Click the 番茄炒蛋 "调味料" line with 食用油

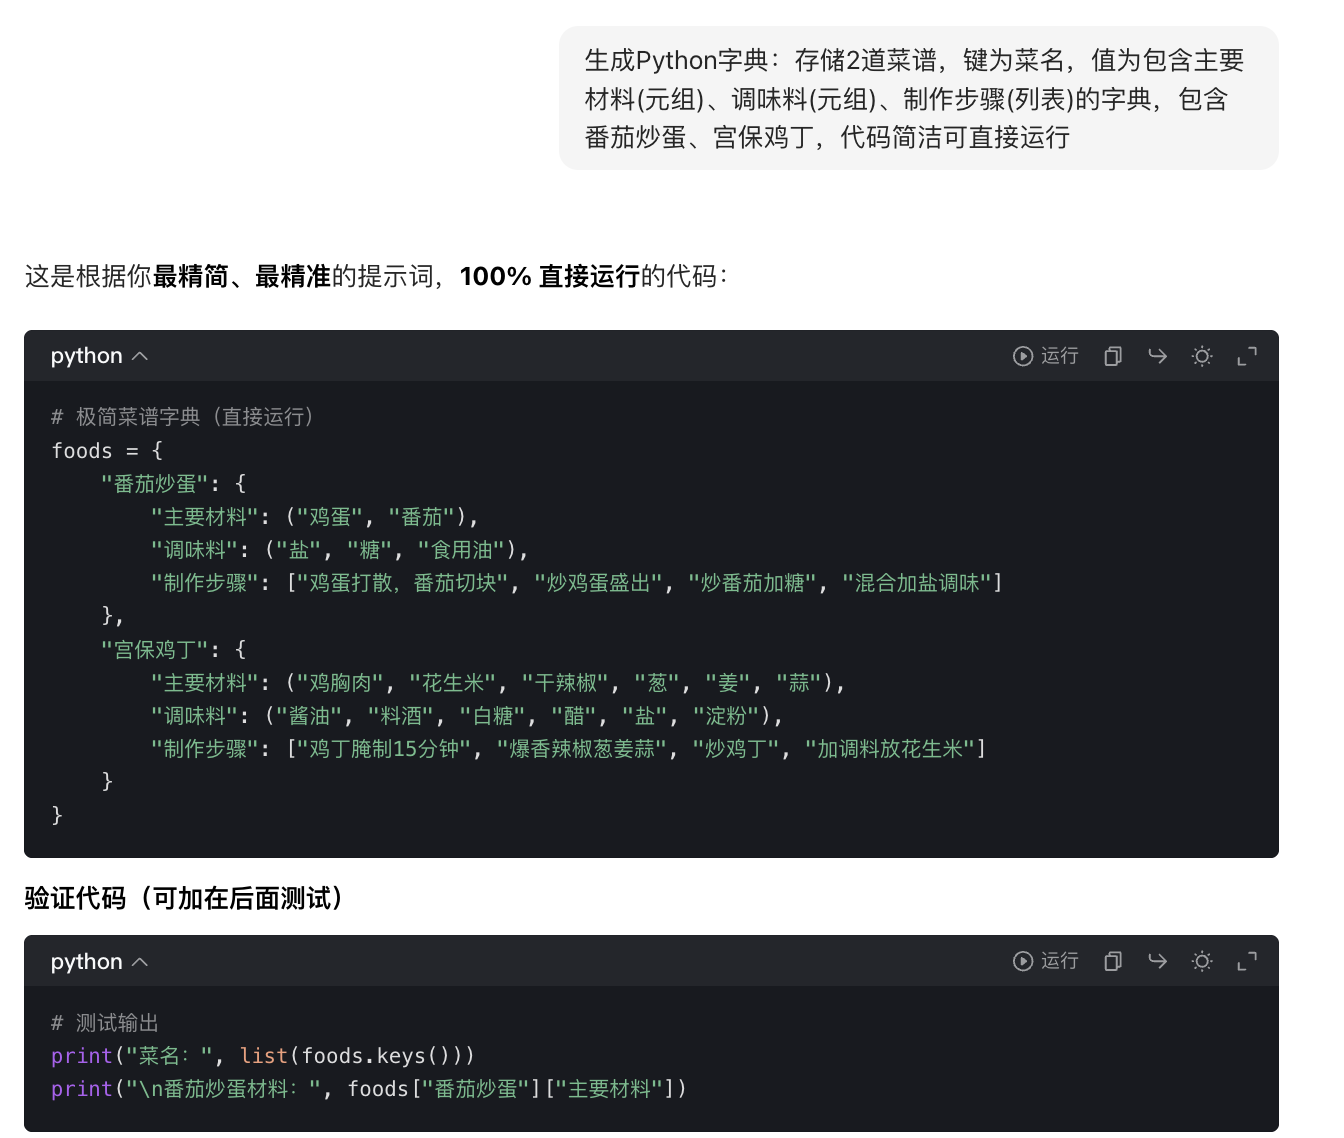[339, 550]
